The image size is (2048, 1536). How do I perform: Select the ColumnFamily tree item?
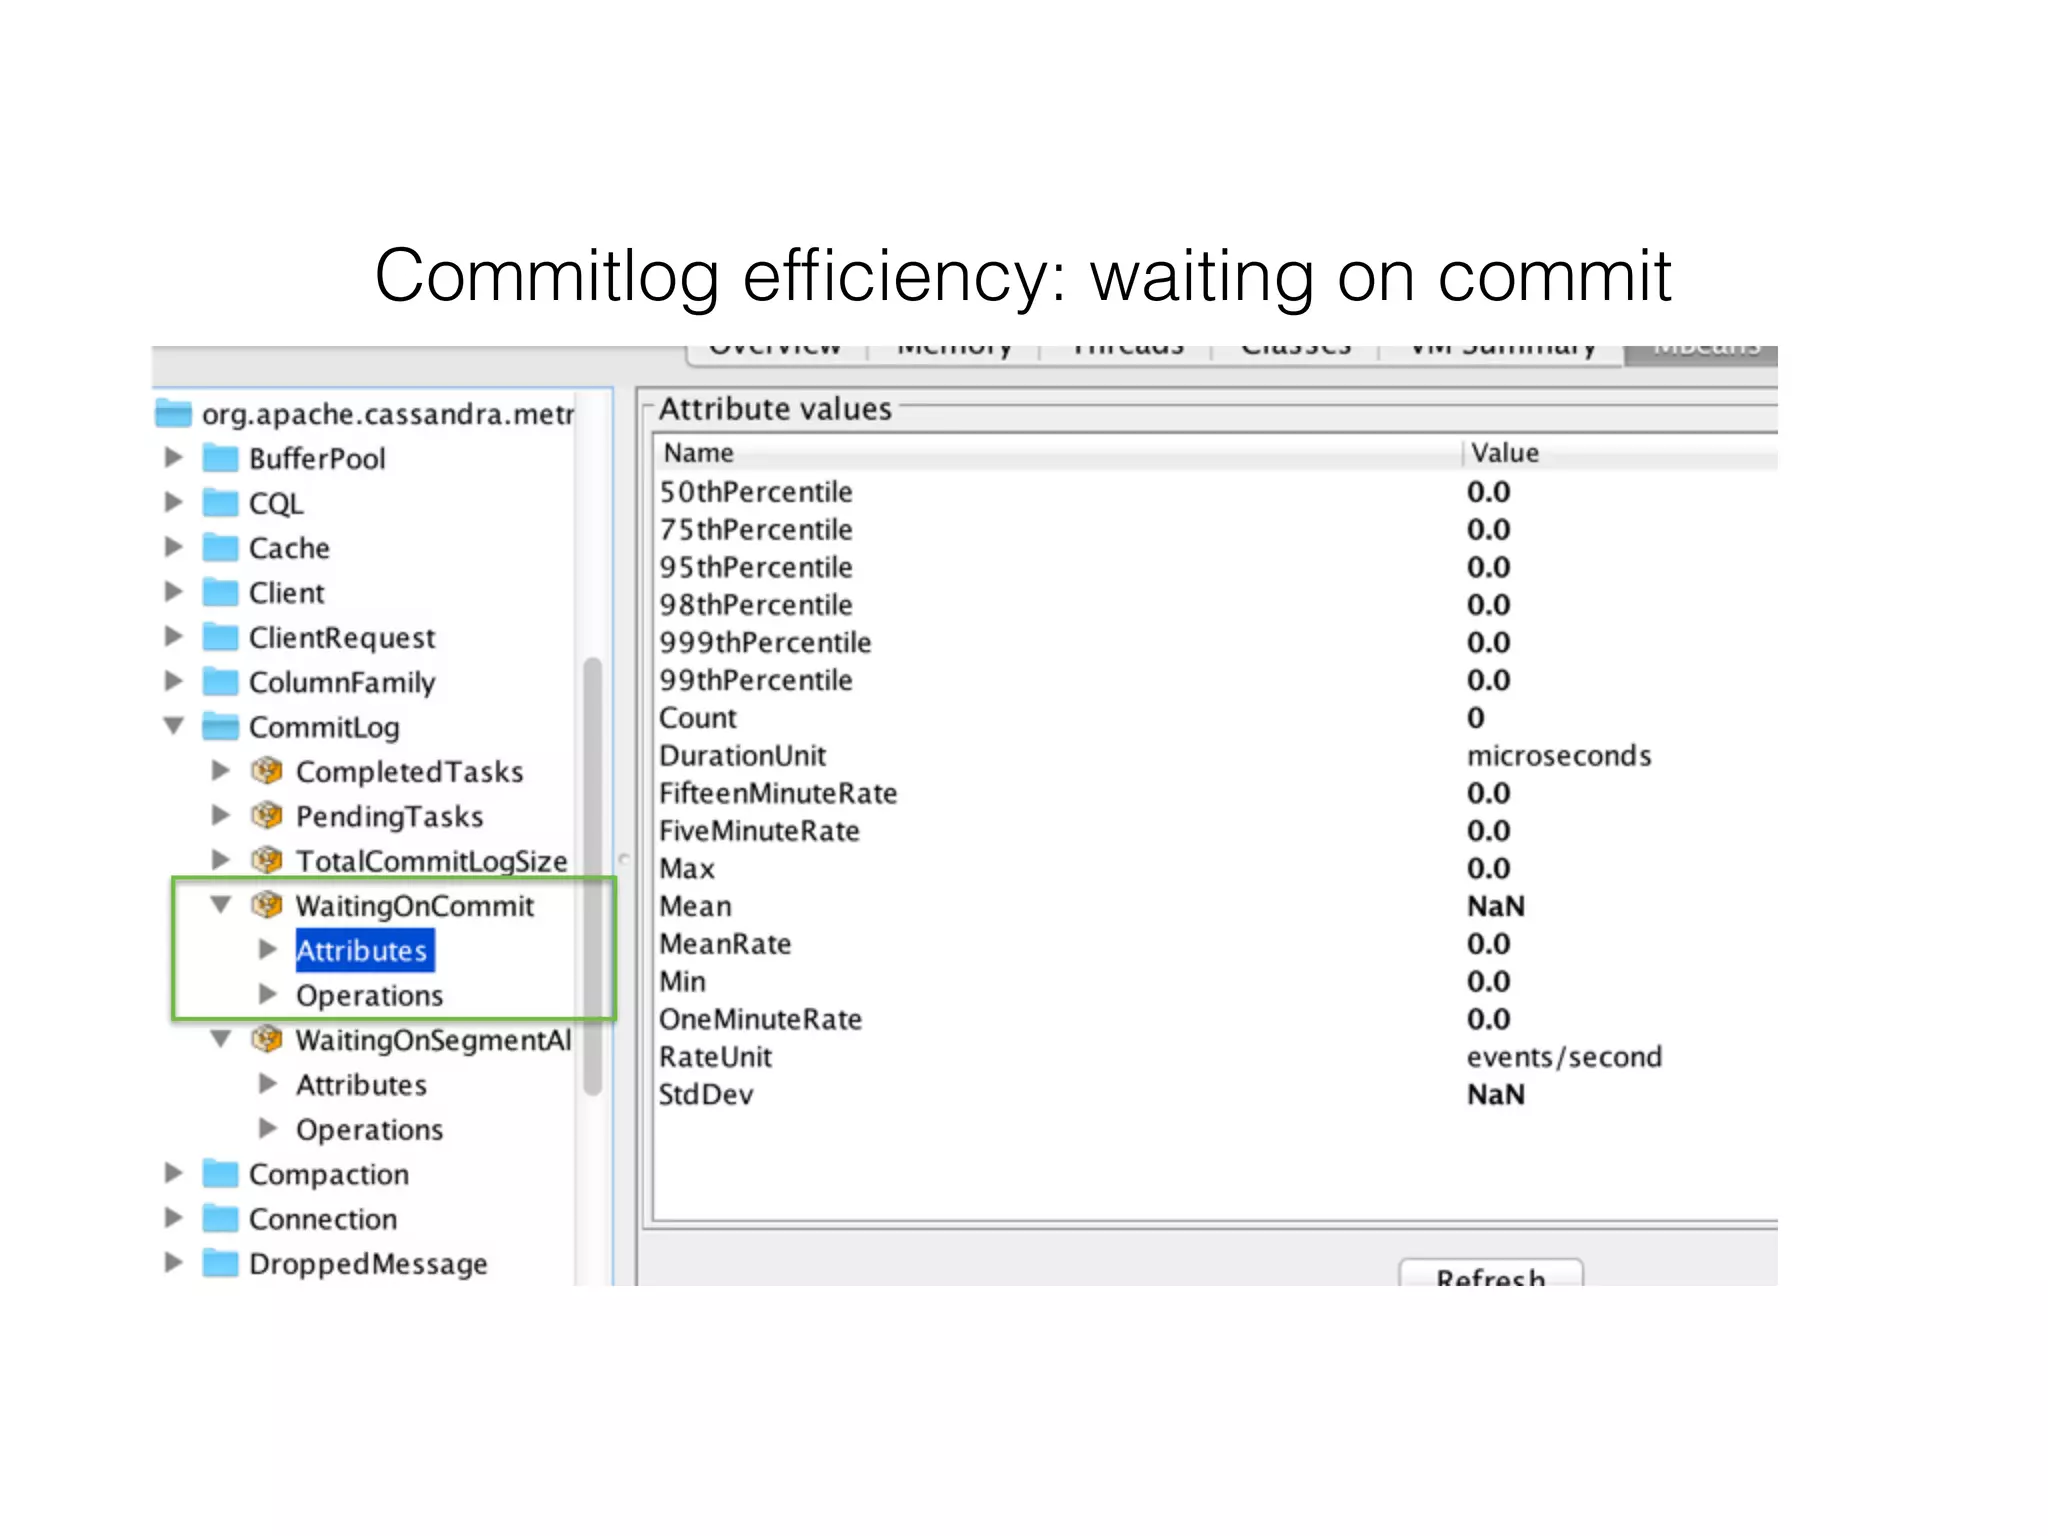(x=342, y=683)
